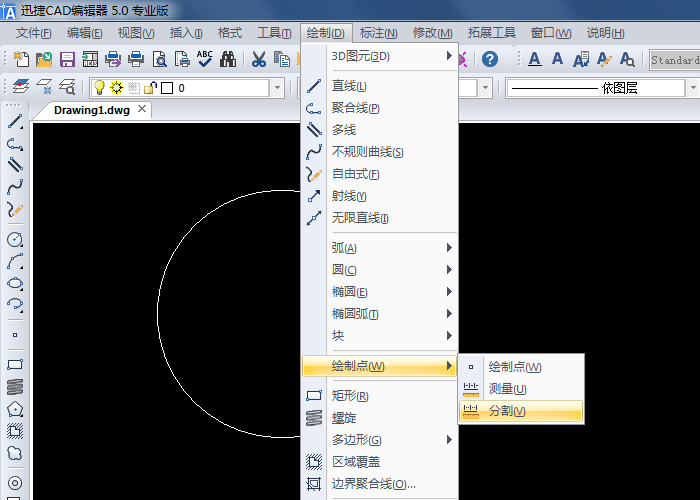The width and height of the screenshot is (700, 500).
Task: Click the underlined A text style icon
Action: click(534, 59)
